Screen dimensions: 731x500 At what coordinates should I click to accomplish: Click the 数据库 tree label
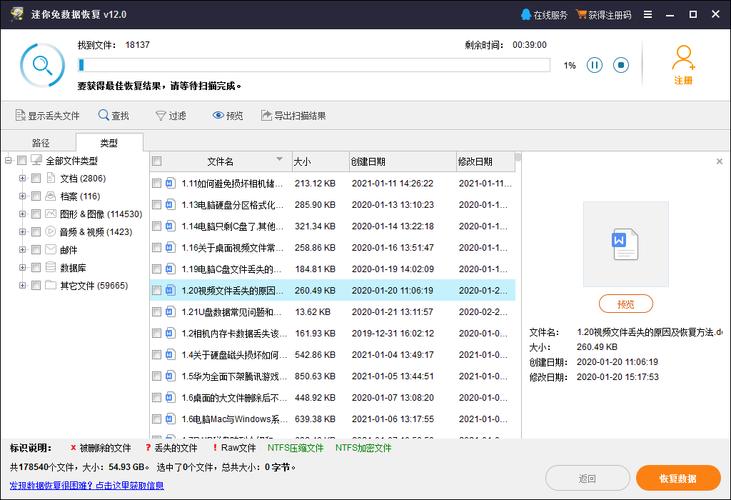pos(73,267)
